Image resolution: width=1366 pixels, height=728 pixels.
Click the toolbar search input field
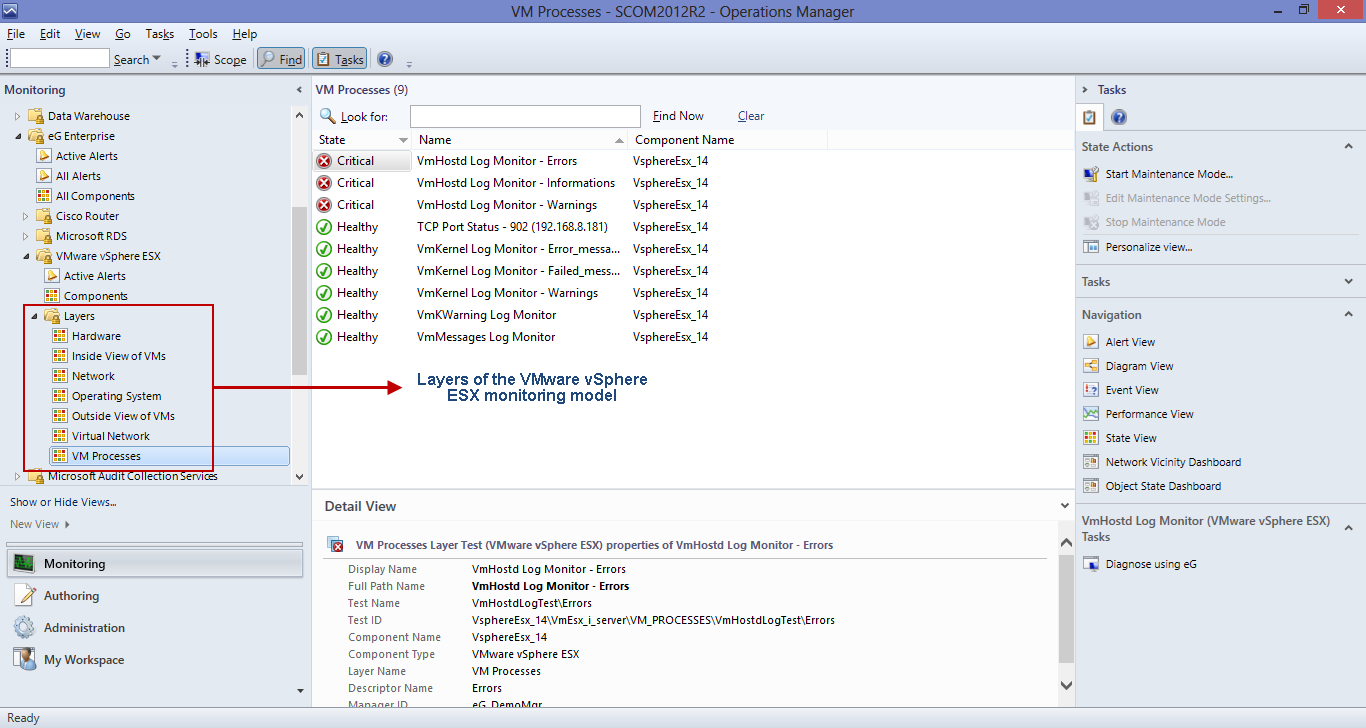point(59,59)
